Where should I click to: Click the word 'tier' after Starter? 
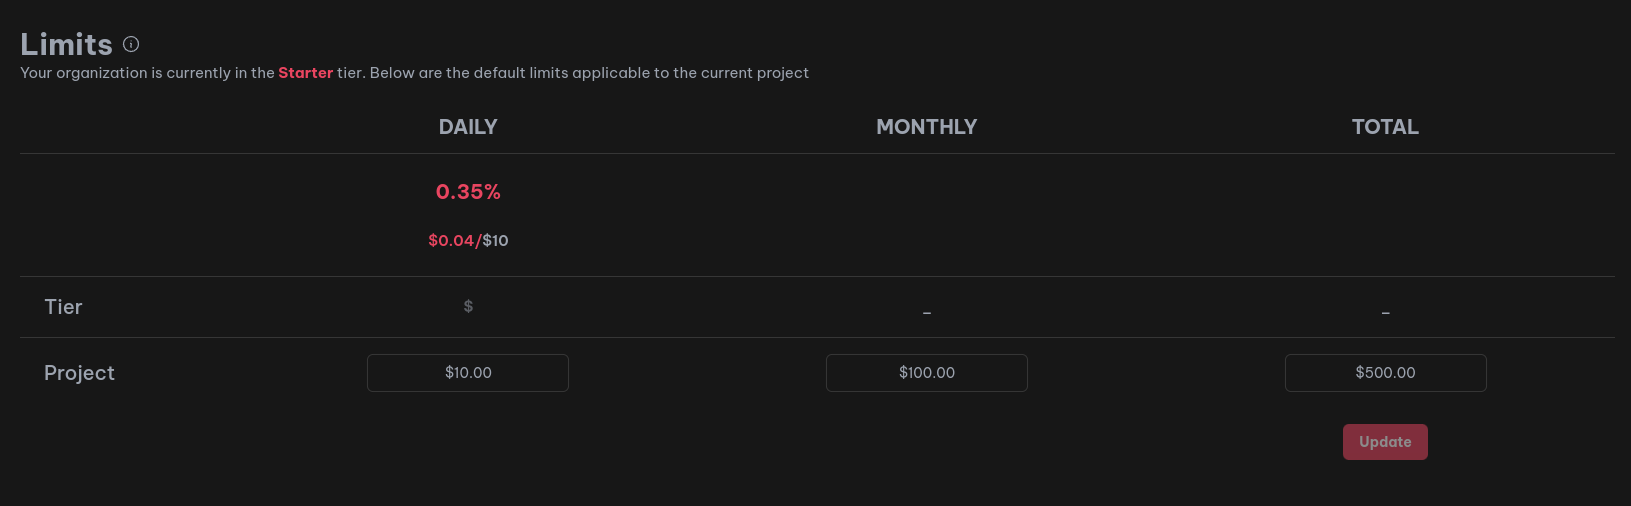[x=350, y=73]
